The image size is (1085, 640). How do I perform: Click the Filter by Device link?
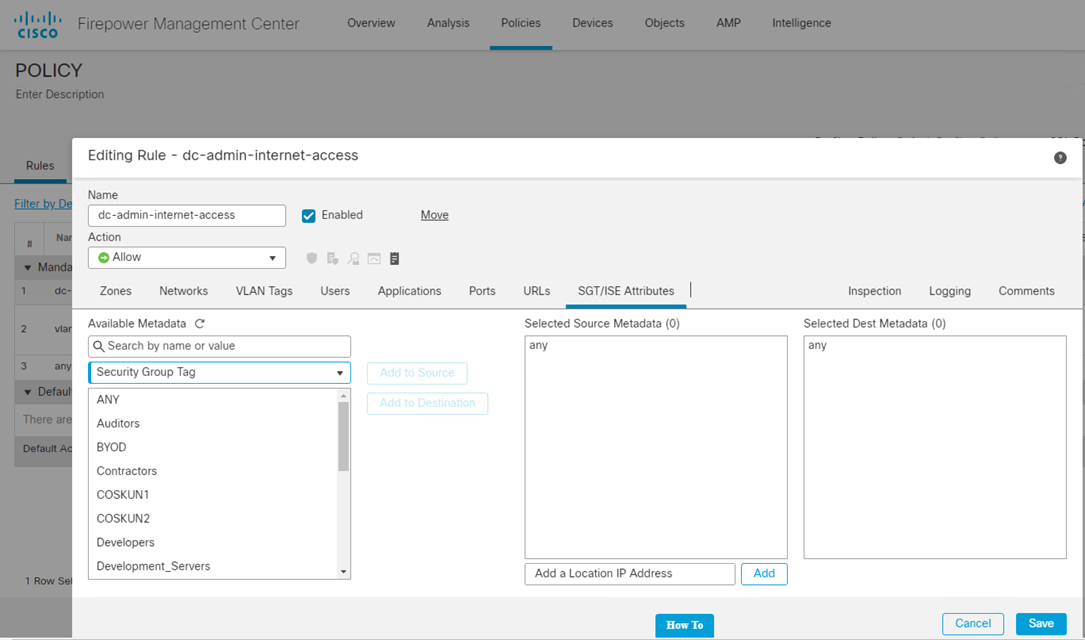[43, 203]
